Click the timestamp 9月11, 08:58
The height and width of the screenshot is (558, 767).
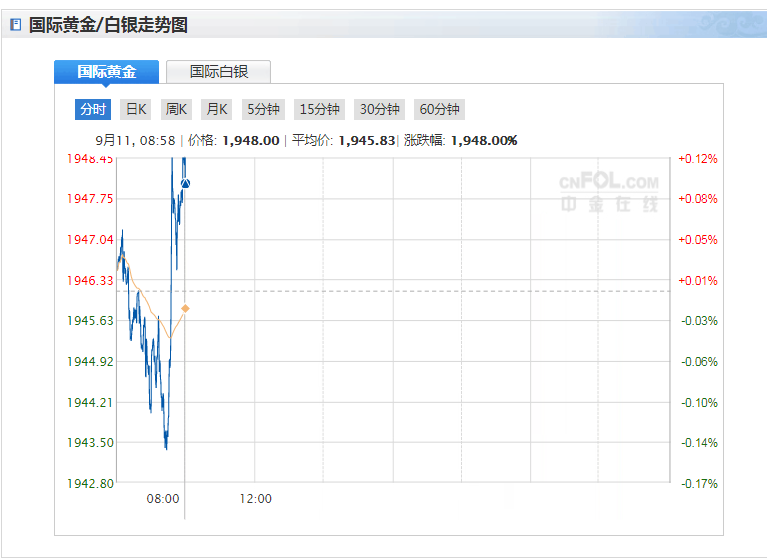point(135,141)
